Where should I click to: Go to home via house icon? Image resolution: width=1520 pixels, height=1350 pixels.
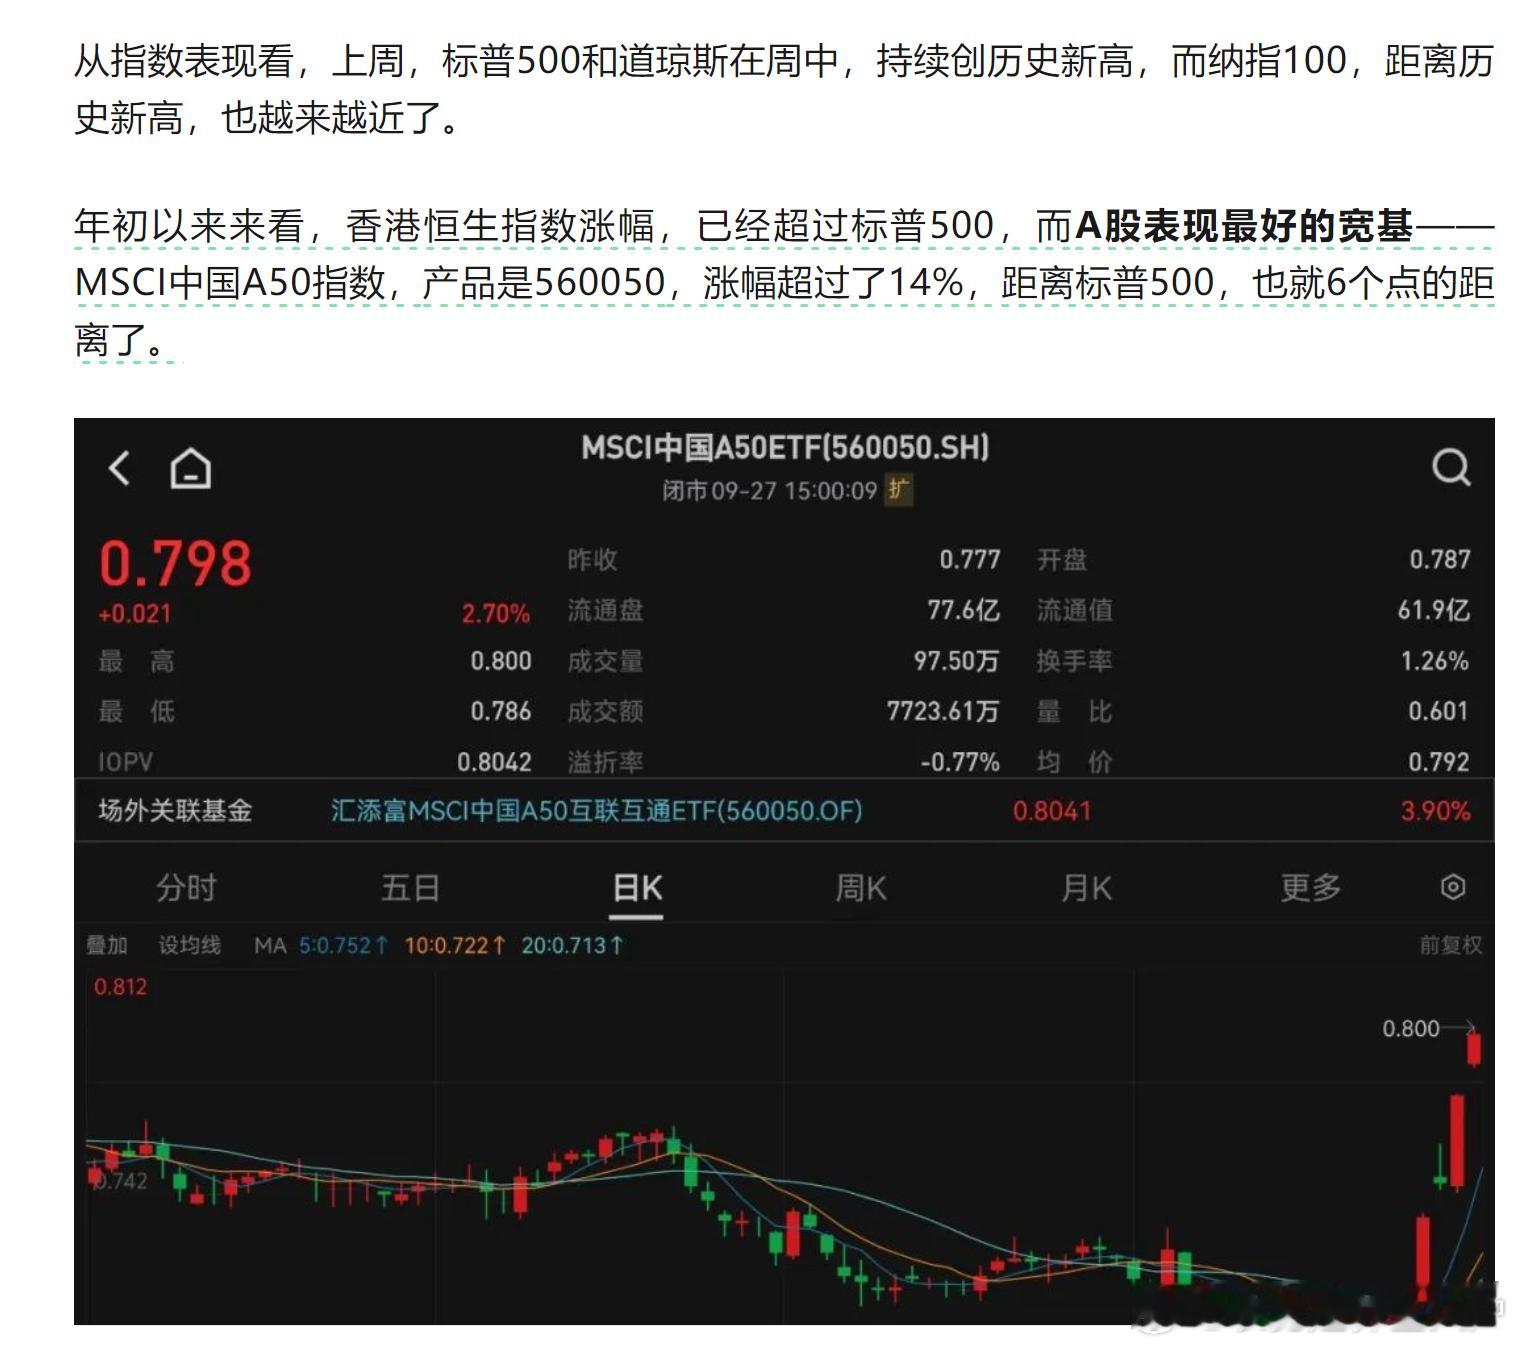(x=190, y=467)
